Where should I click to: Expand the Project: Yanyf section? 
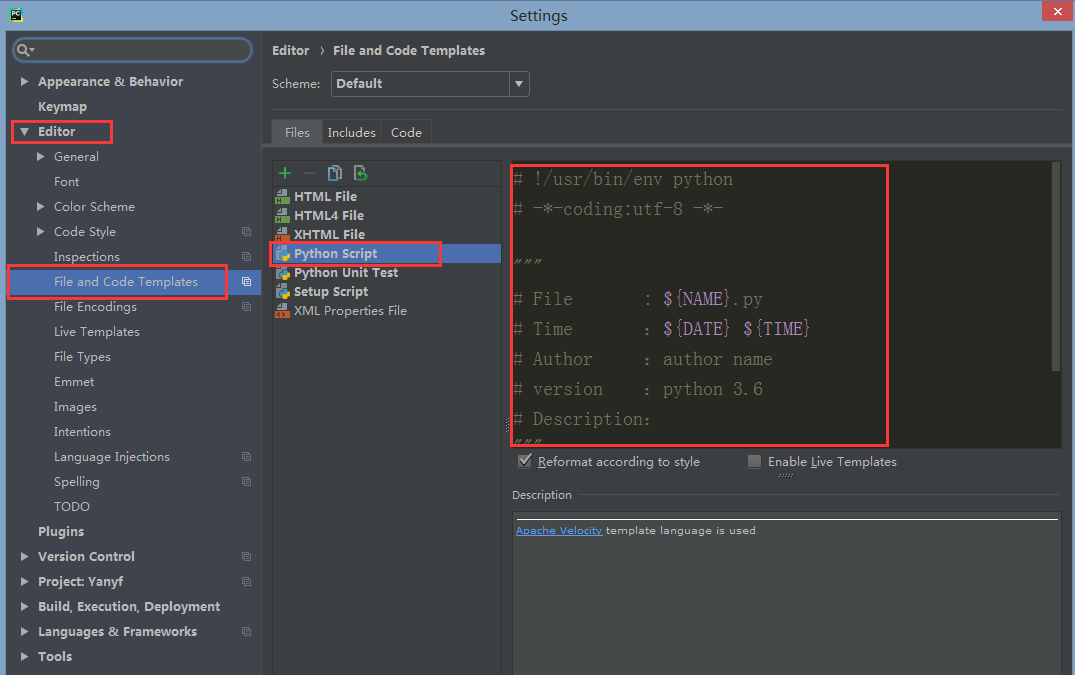point(25,581)
